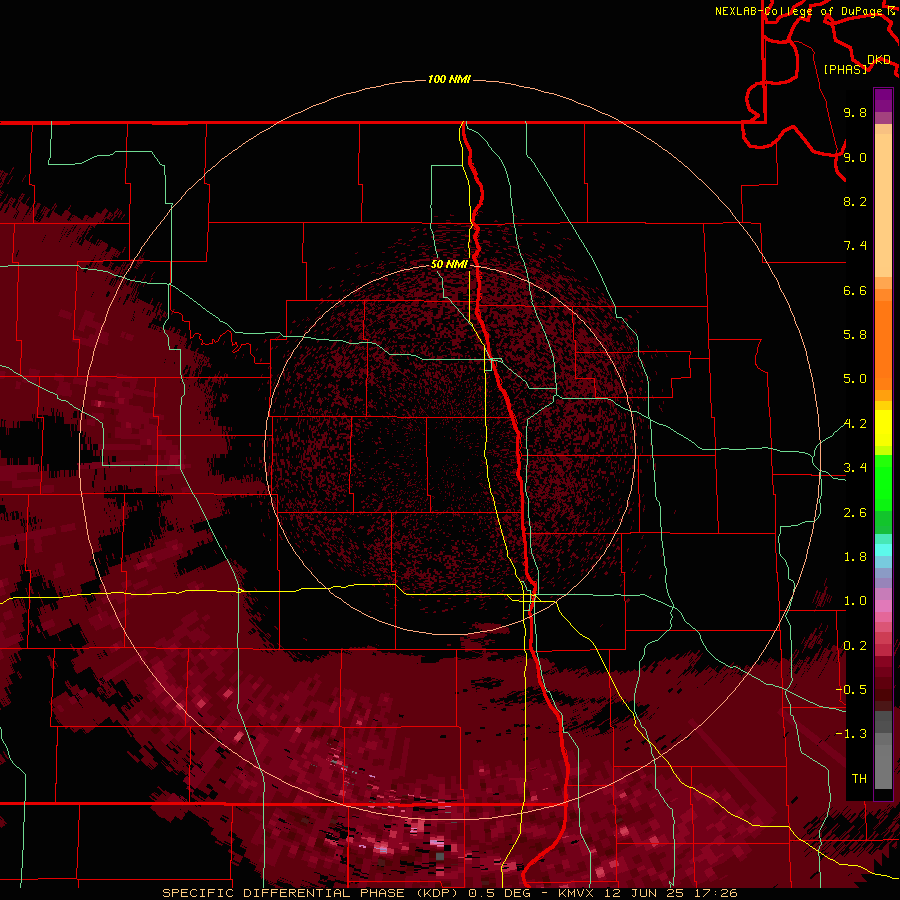
Task: Pick the yellow segment of the color bar
Action: (883, 428)
